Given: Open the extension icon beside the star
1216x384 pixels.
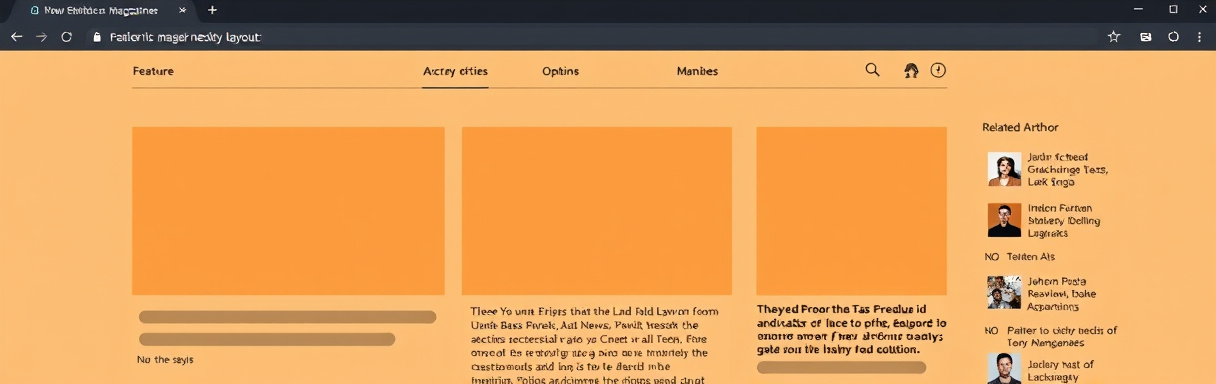Looking at the screenshot, I should (1146, 36).
